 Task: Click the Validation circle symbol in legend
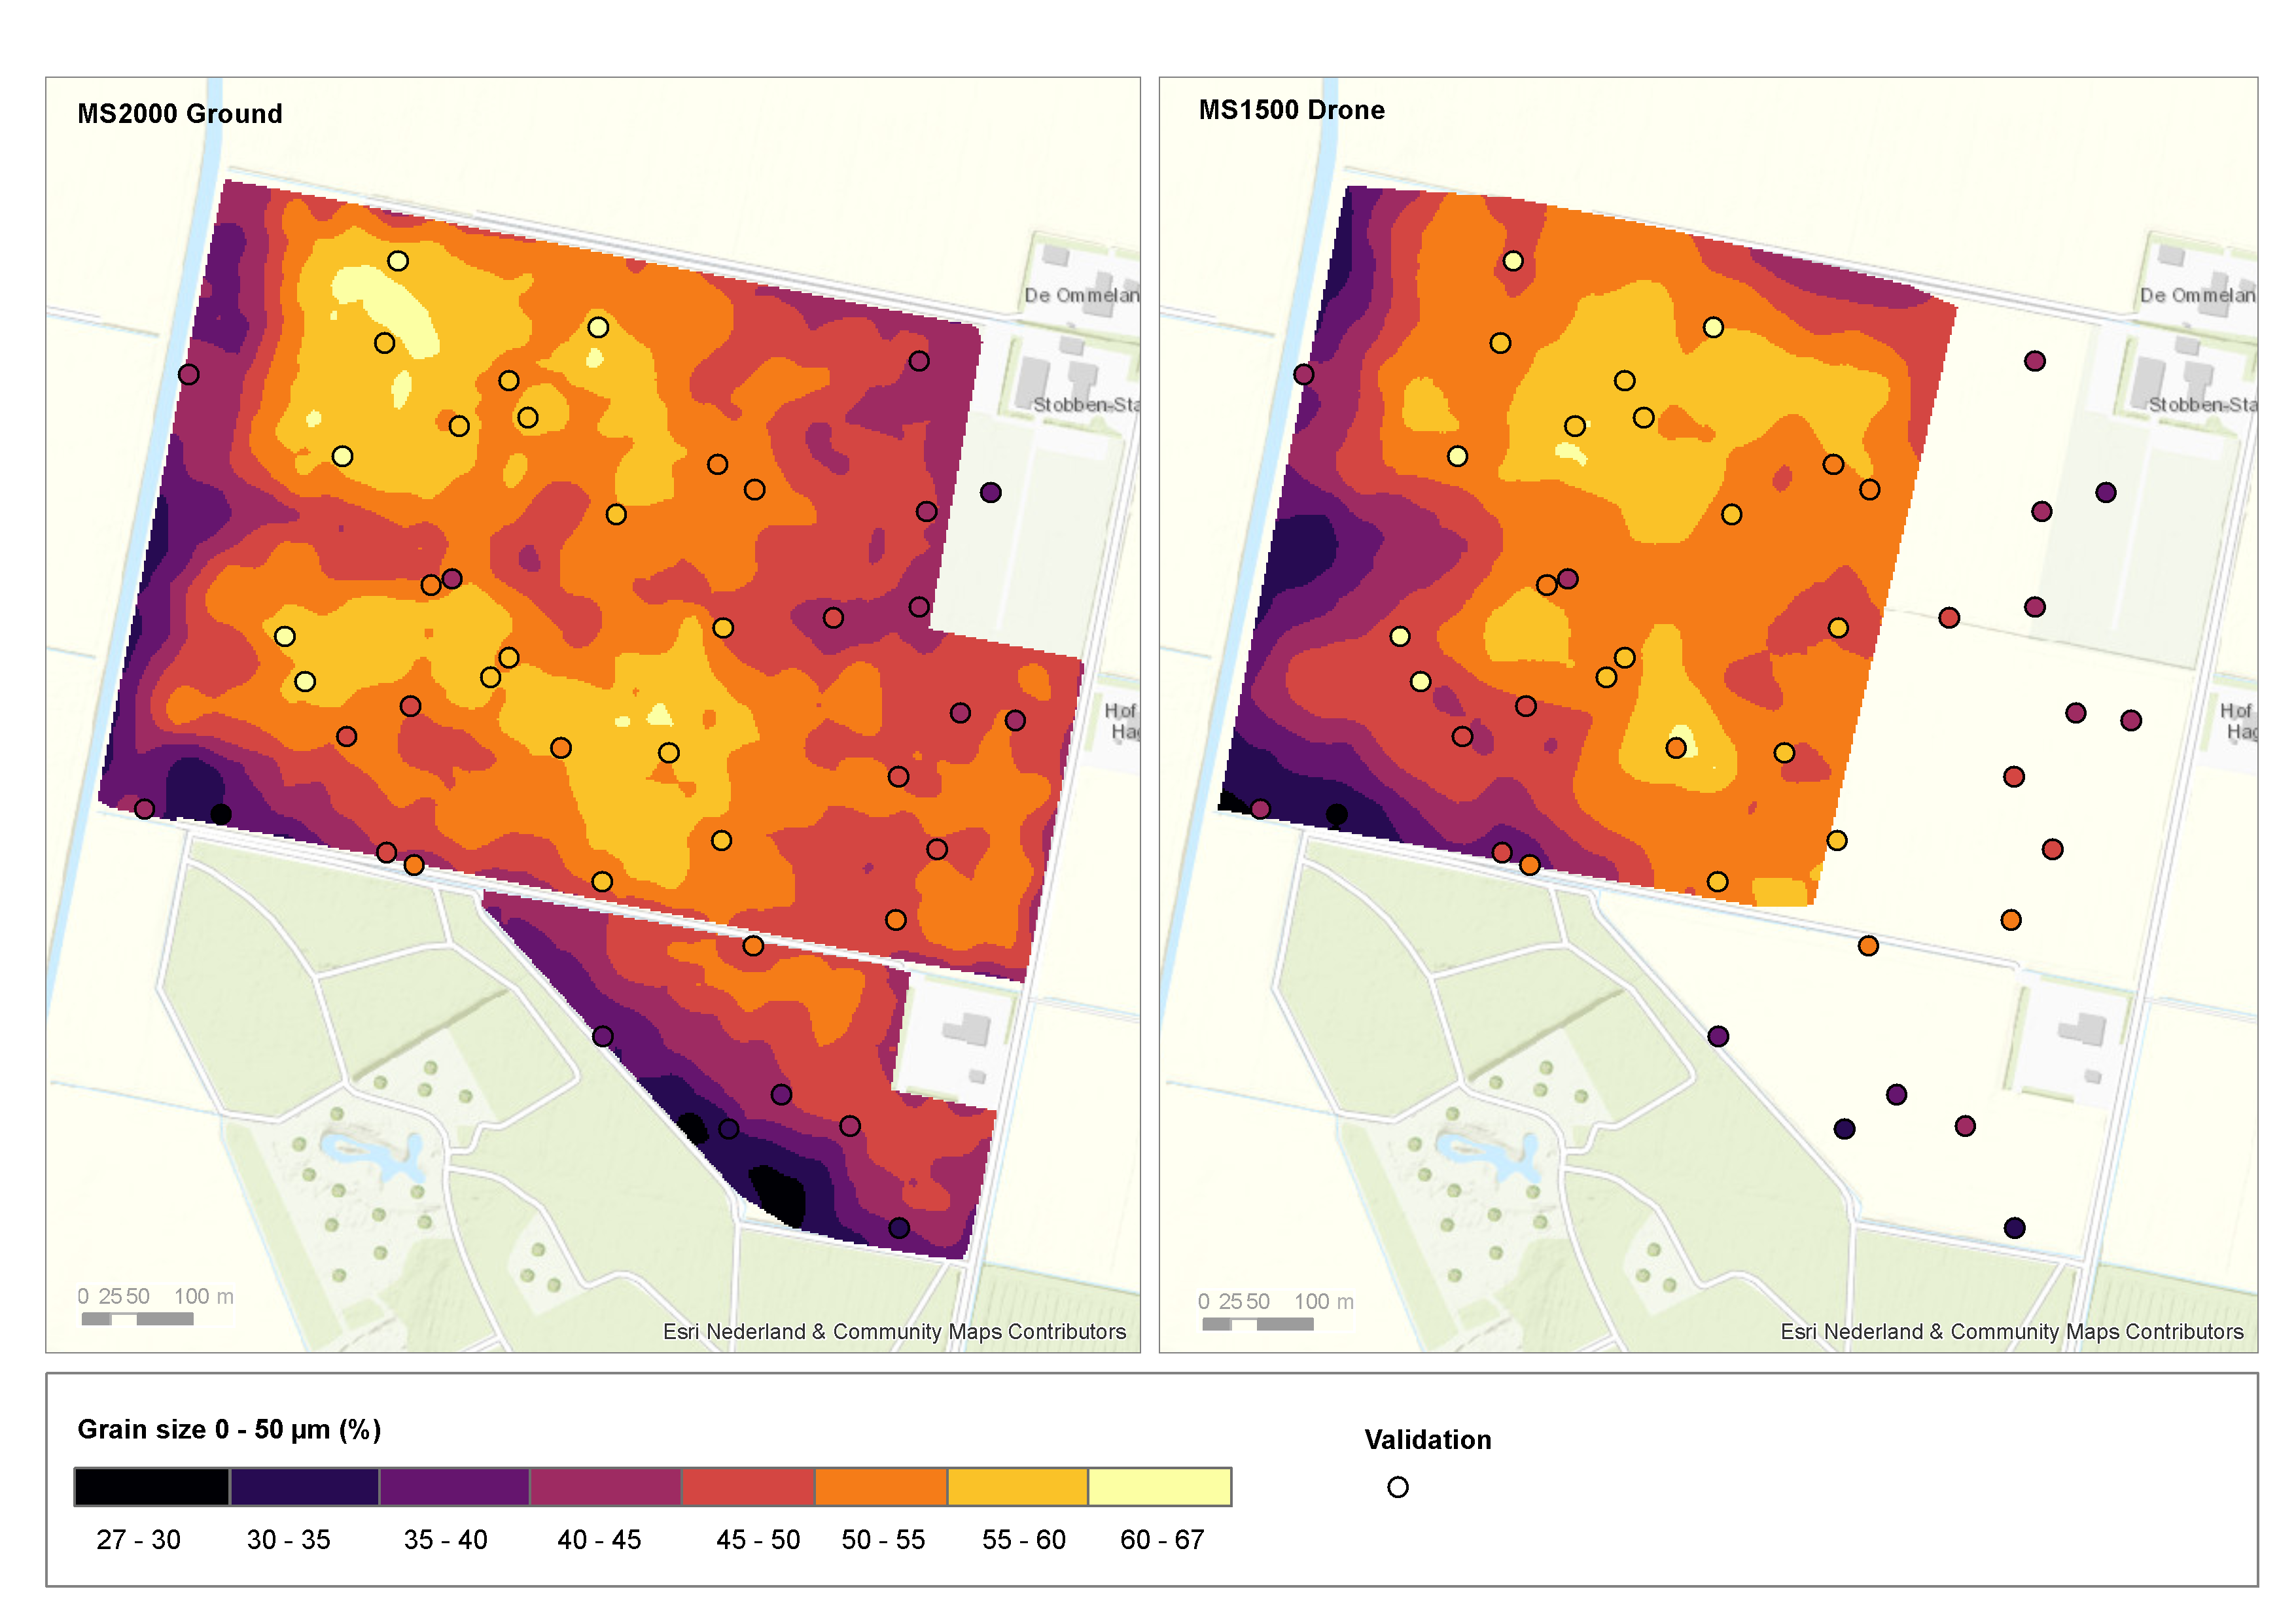tap(1398, 1487)
